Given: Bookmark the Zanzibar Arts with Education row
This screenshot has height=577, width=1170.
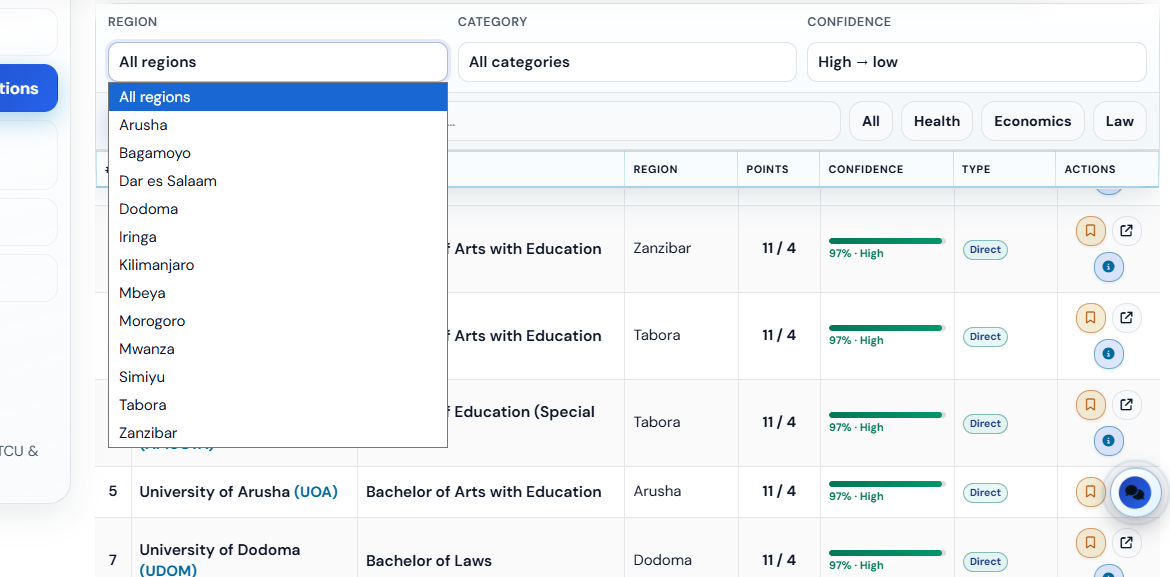Looking at the screenshot, I should pyautogui.click(x=1090, y=231).
